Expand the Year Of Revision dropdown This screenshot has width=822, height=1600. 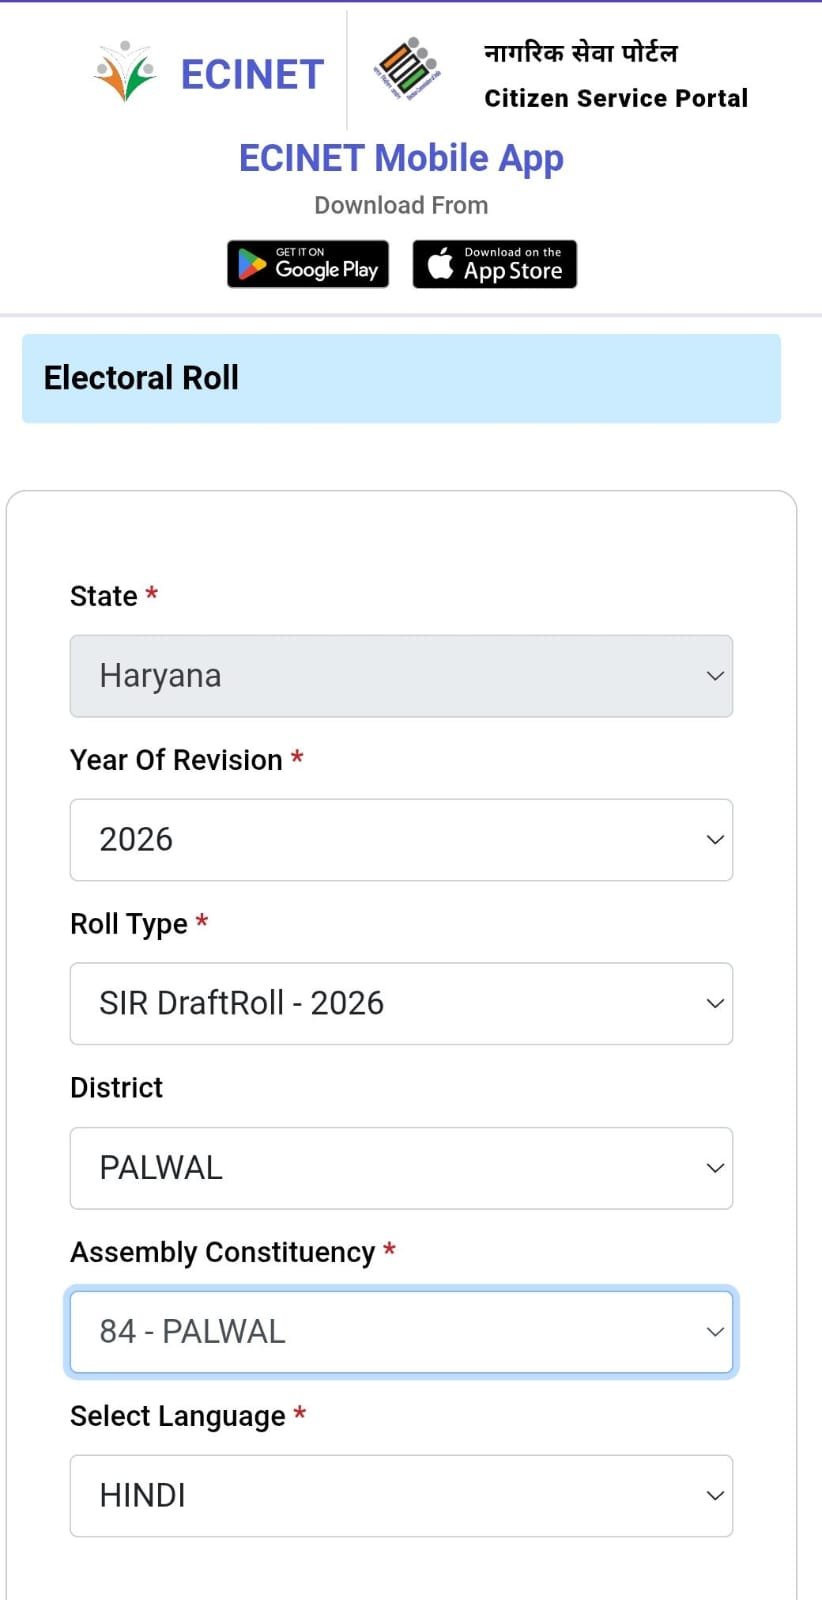[x=401, y=840]
